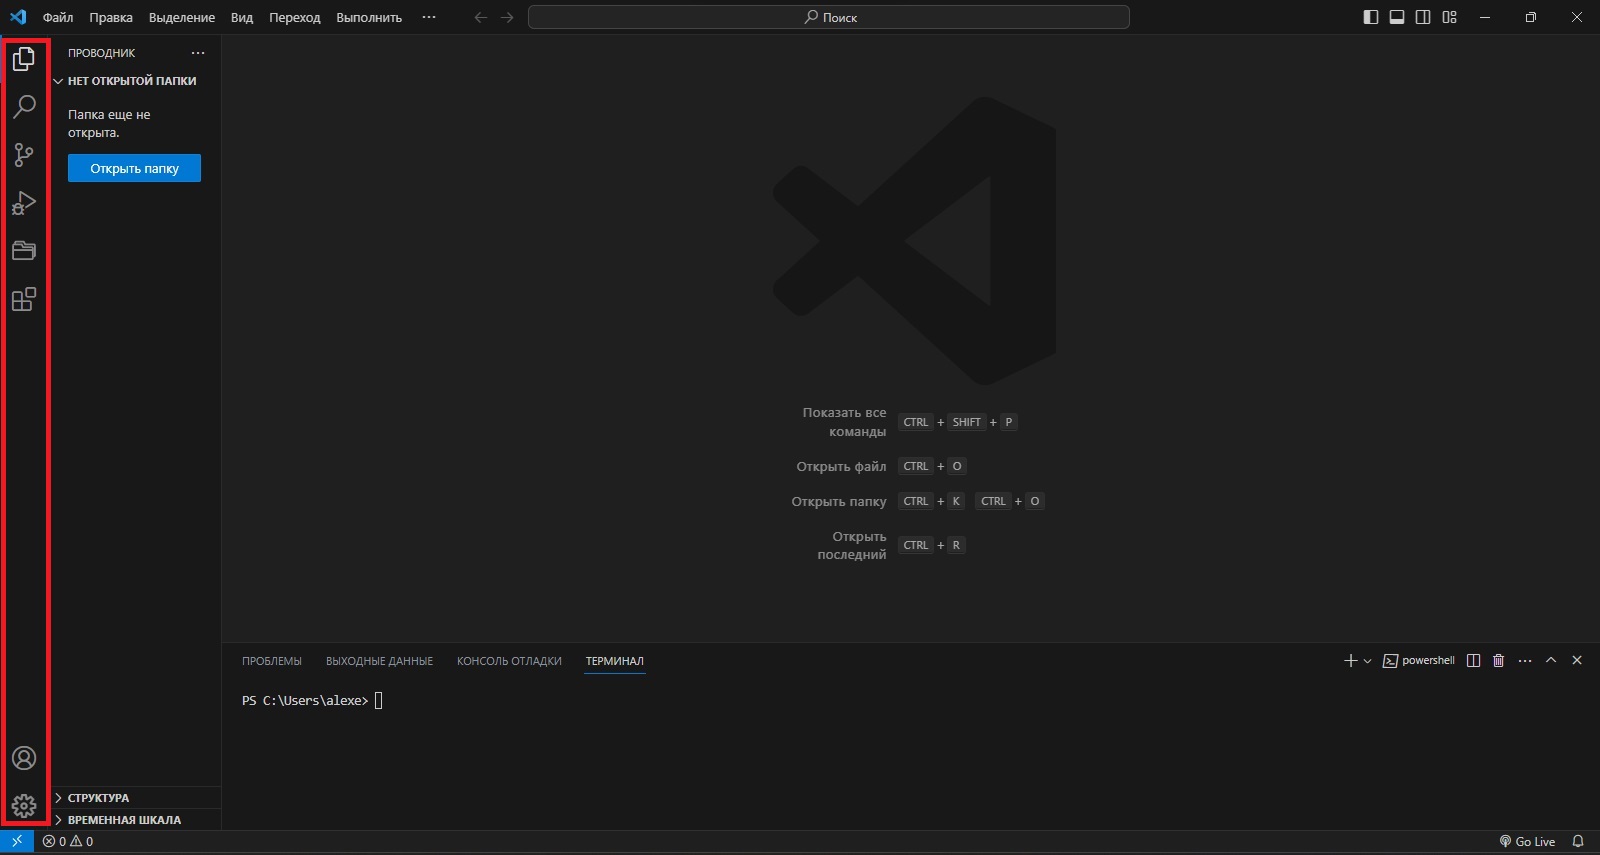Open the Manage gear icon
Screen dimensions: 1600x855
pos(24,805)
